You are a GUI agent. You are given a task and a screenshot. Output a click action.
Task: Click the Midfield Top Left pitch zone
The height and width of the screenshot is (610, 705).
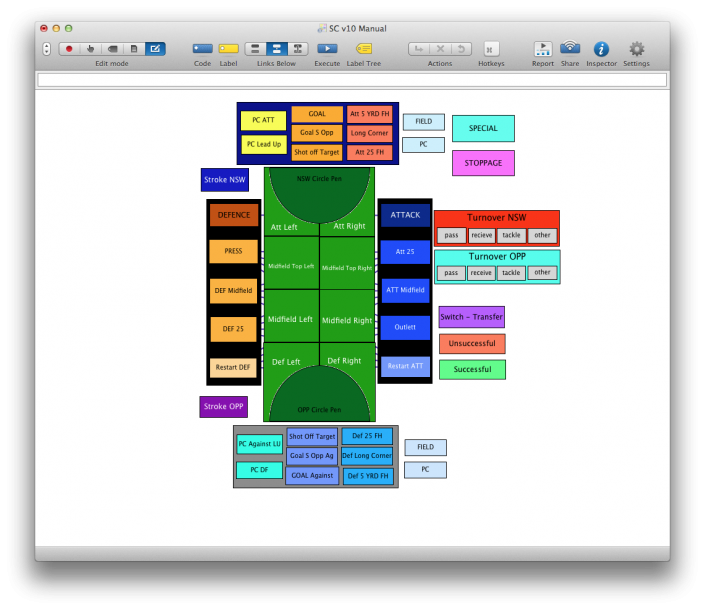coord(291,267)
